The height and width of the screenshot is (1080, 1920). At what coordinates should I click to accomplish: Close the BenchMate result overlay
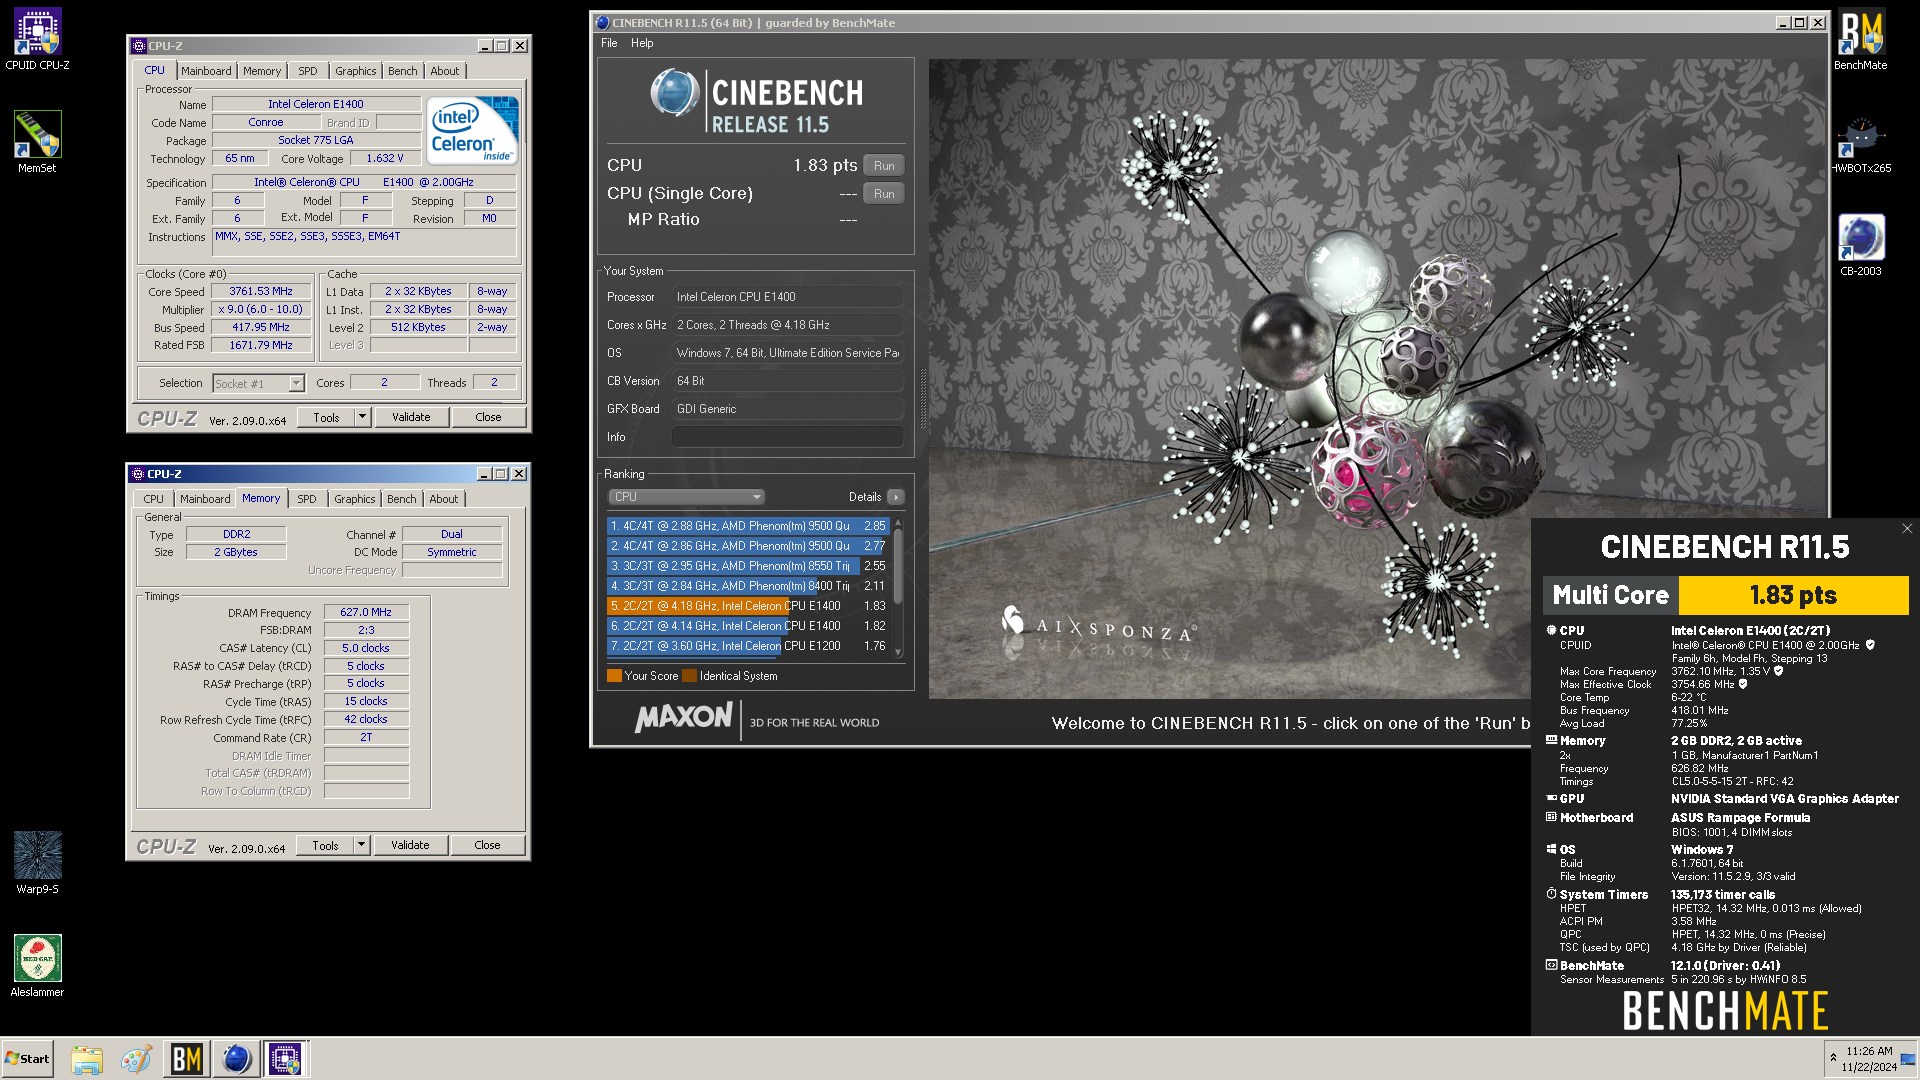coord(1906,529)
